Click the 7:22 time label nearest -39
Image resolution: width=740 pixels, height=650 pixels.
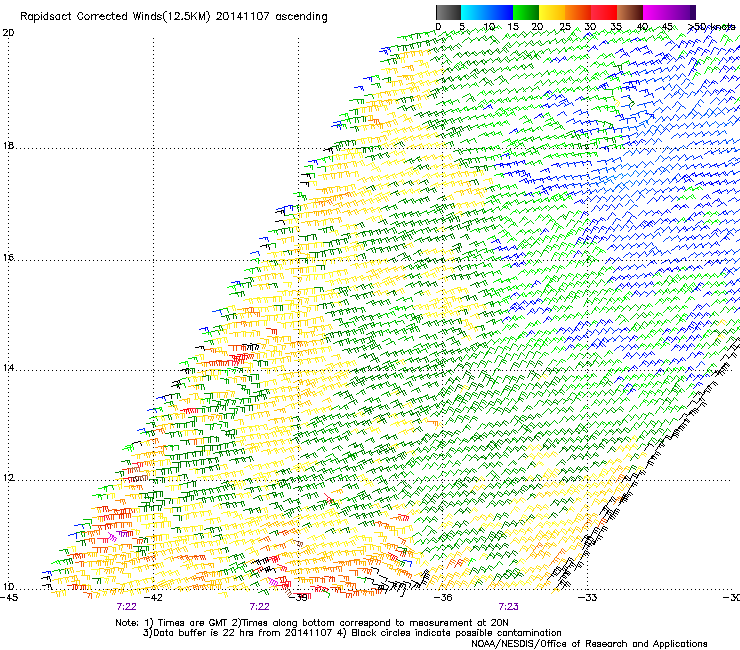point(260,607)
